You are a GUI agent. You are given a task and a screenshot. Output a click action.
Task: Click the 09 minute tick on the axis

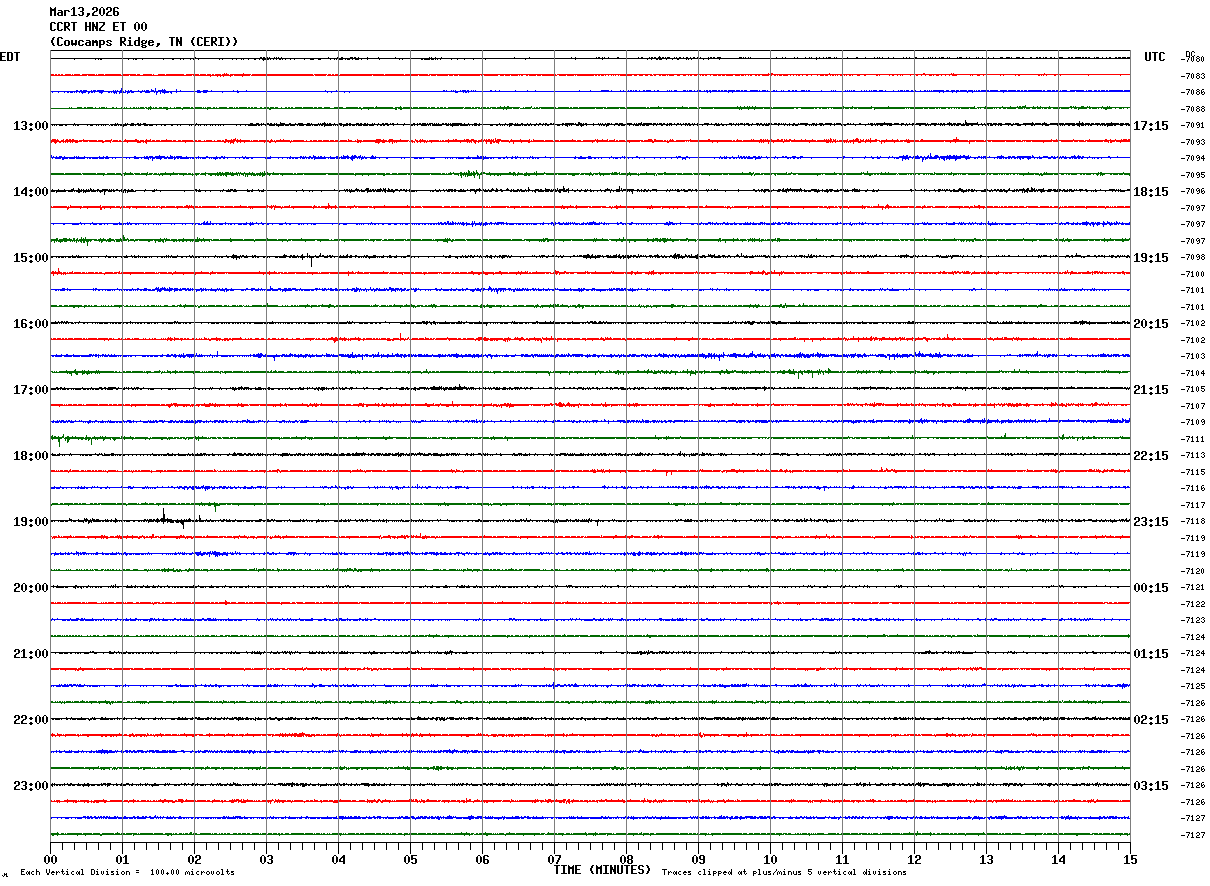point(698,859)
